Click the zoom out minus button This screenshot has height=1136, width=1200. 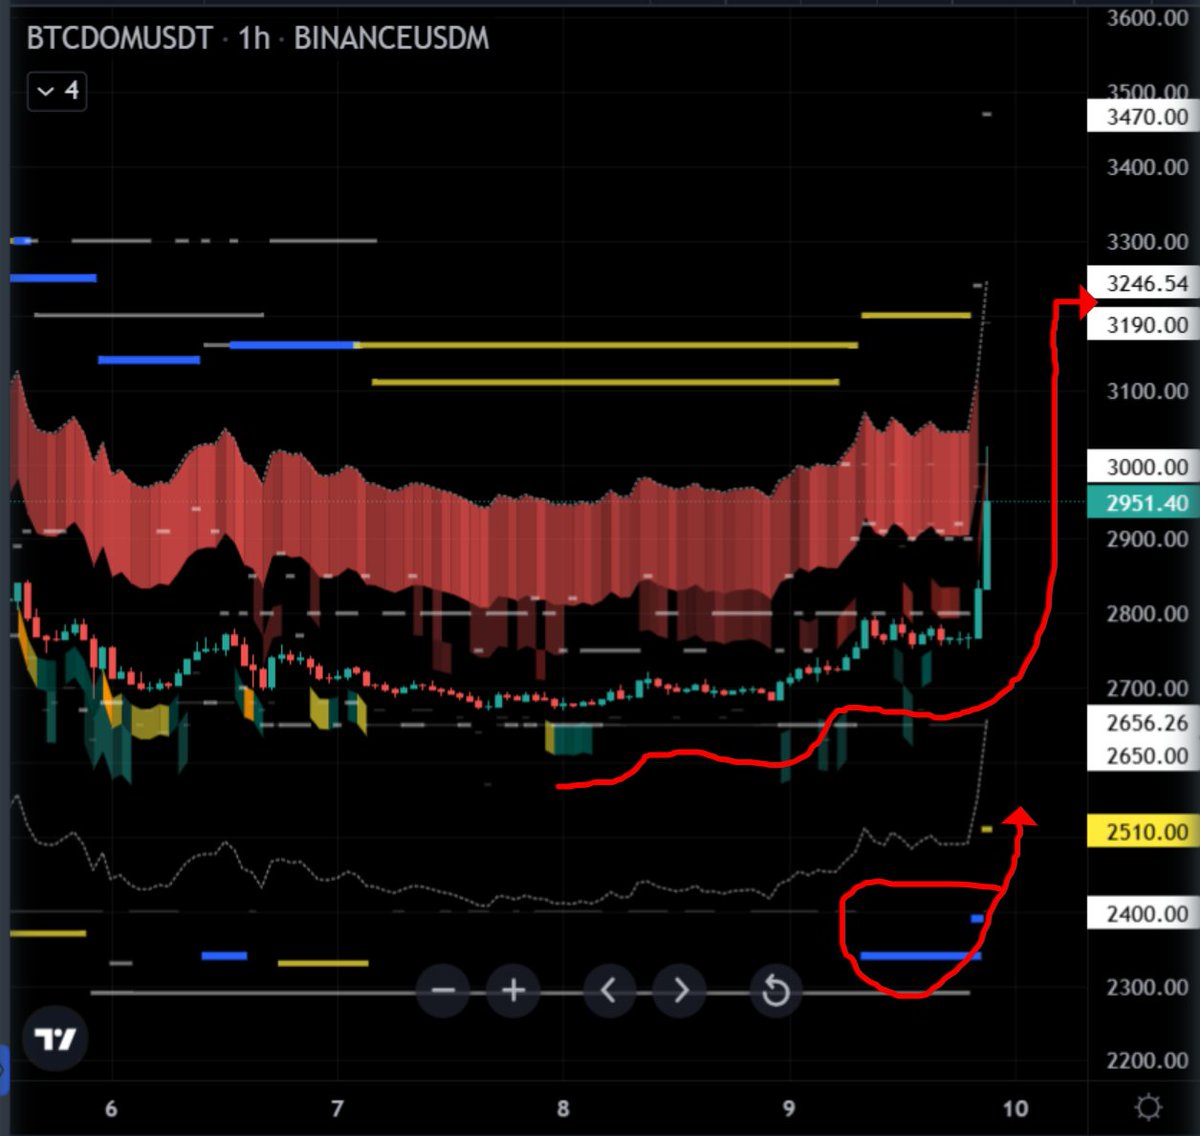[x=443, y=990]
